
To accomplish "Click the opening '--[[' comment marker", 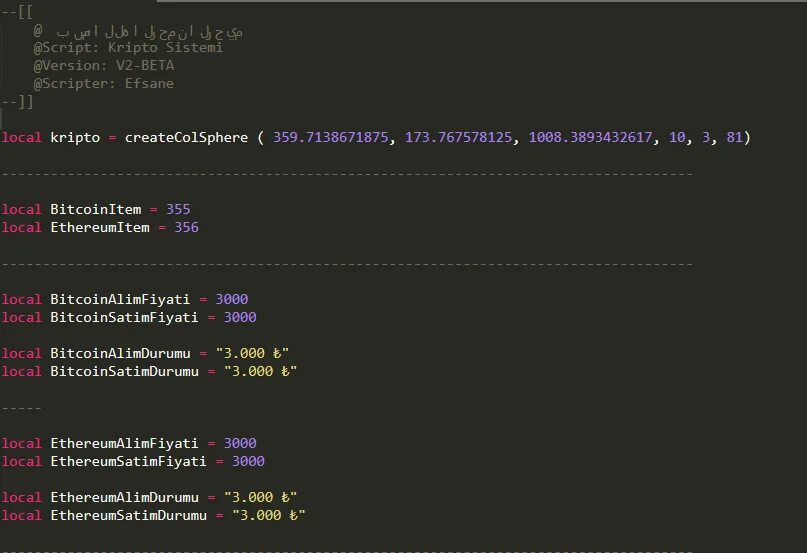I will click(17, 12).
